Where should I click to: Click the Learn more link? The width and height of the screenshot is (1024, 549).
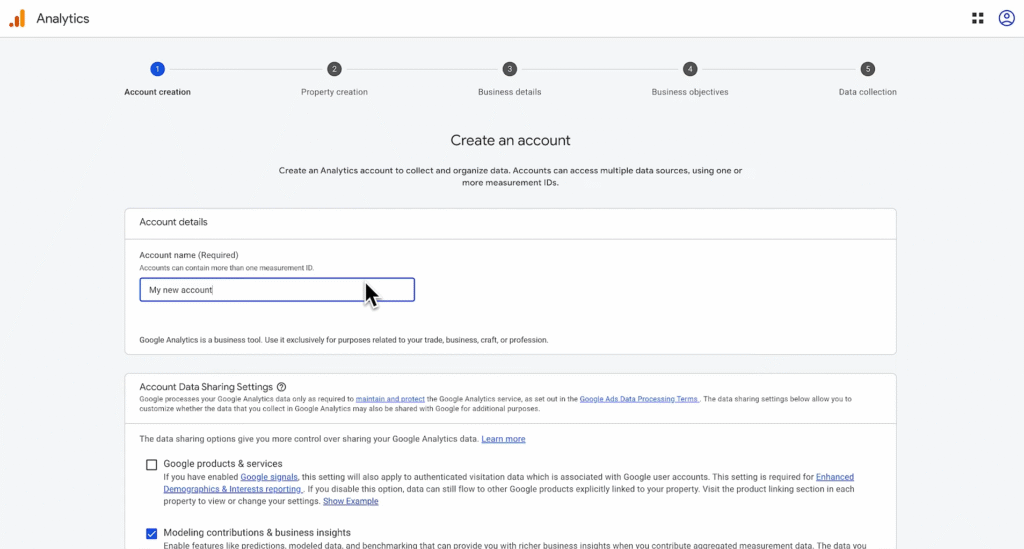click(503, 439)
